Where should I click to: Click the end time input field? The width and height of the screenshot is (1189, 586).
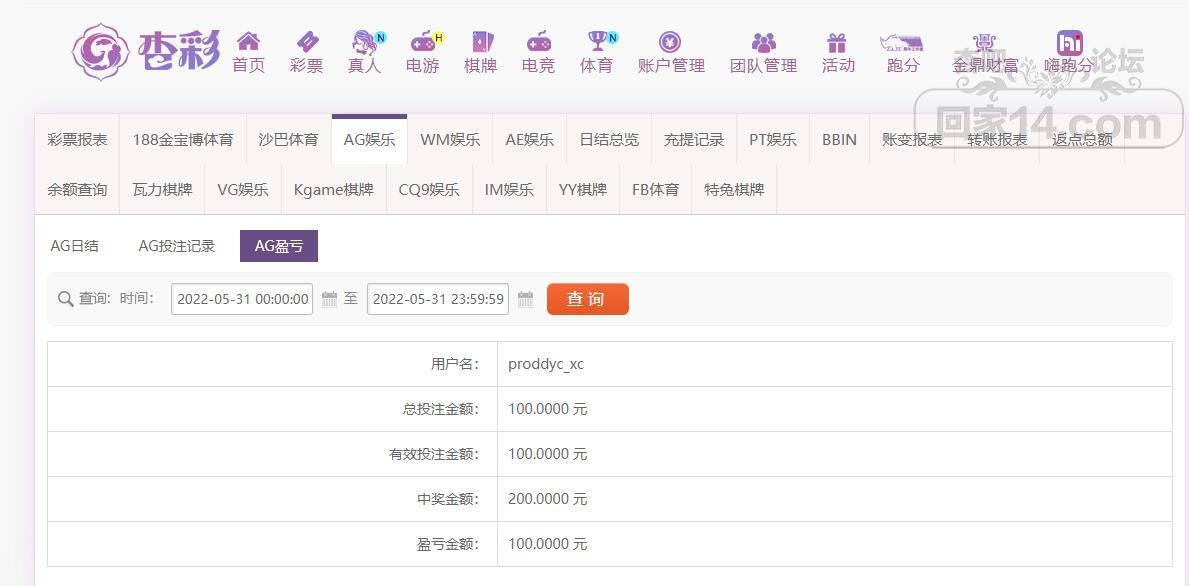click(437, 299)
